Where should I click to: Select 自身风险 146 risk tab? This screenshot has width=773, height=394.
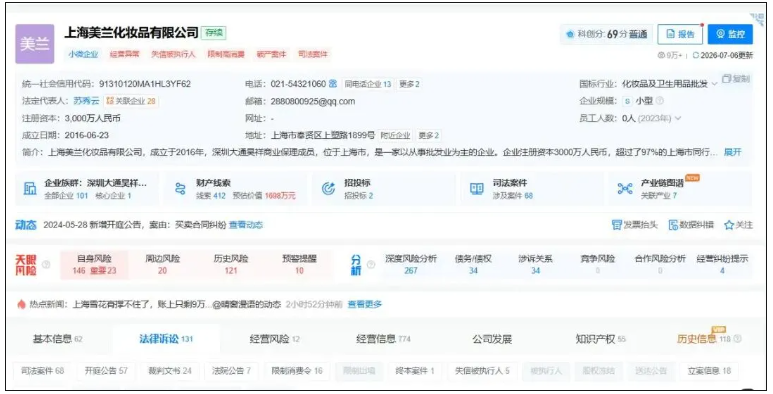click(94, 265)
